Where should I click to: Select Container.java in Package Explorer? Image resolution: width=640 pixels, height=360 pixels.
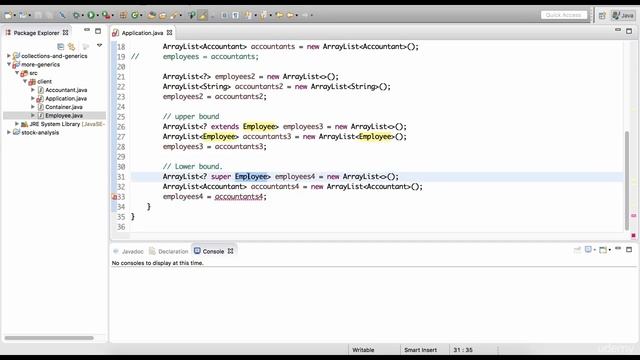pos(64,107)
